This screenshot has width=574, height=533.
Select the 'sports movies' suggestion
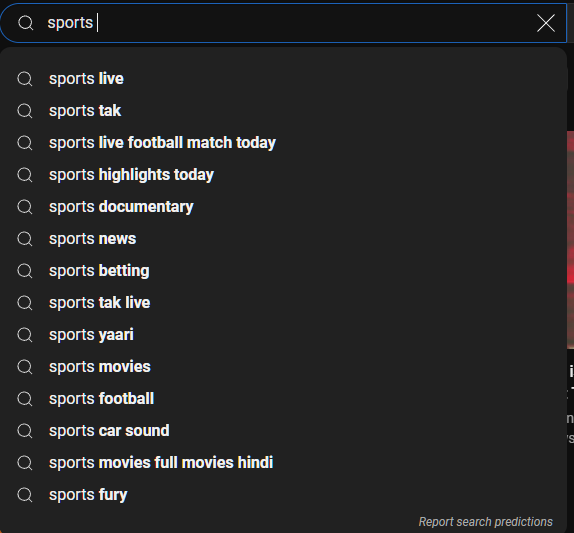click(x=283, y=367)
